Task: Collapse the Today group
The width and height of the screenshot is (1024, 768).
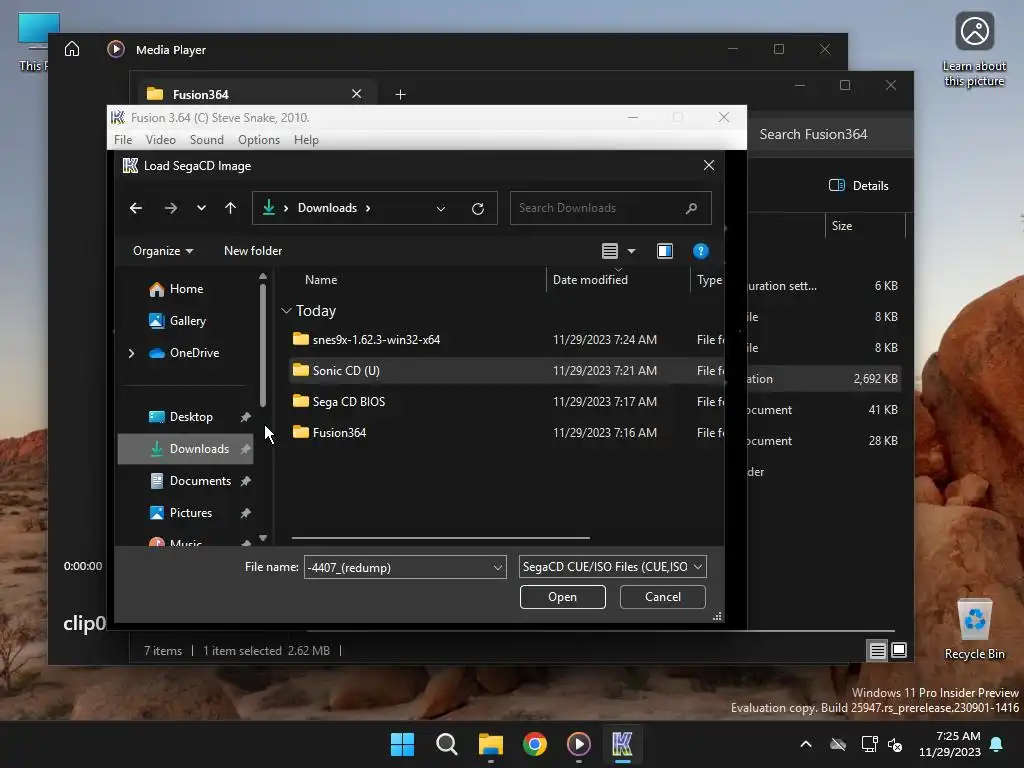Action: pyautogui.click(x=286, y=311)
